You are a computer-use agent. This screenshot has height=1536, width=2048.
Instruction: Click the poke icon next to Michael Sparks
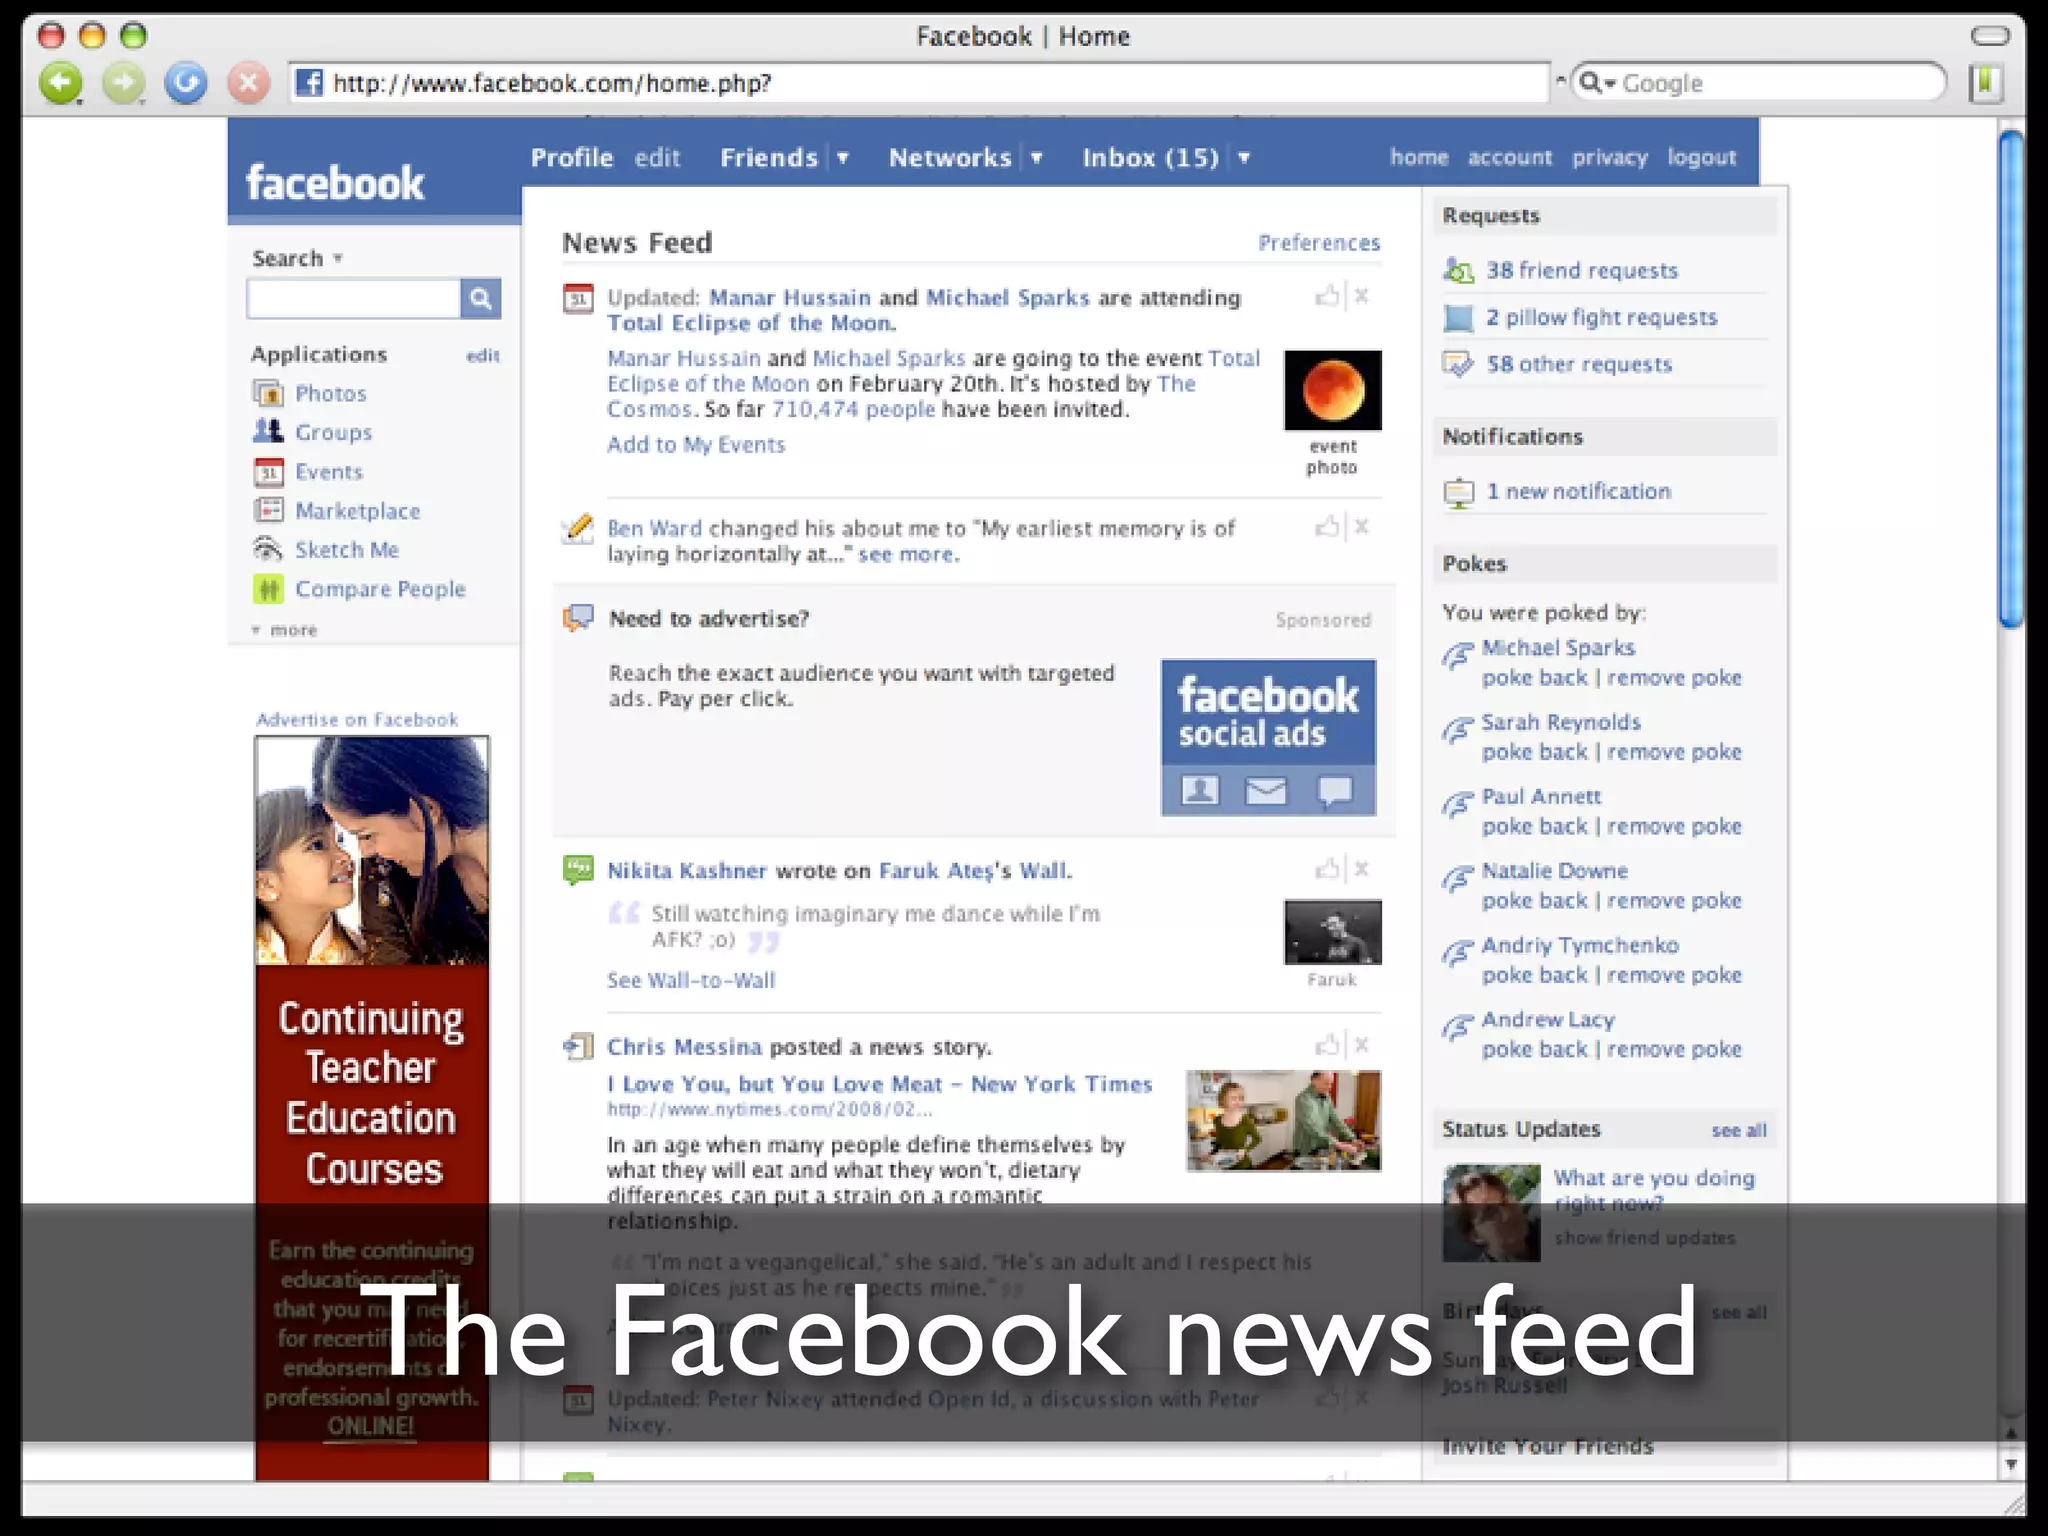1458,655
